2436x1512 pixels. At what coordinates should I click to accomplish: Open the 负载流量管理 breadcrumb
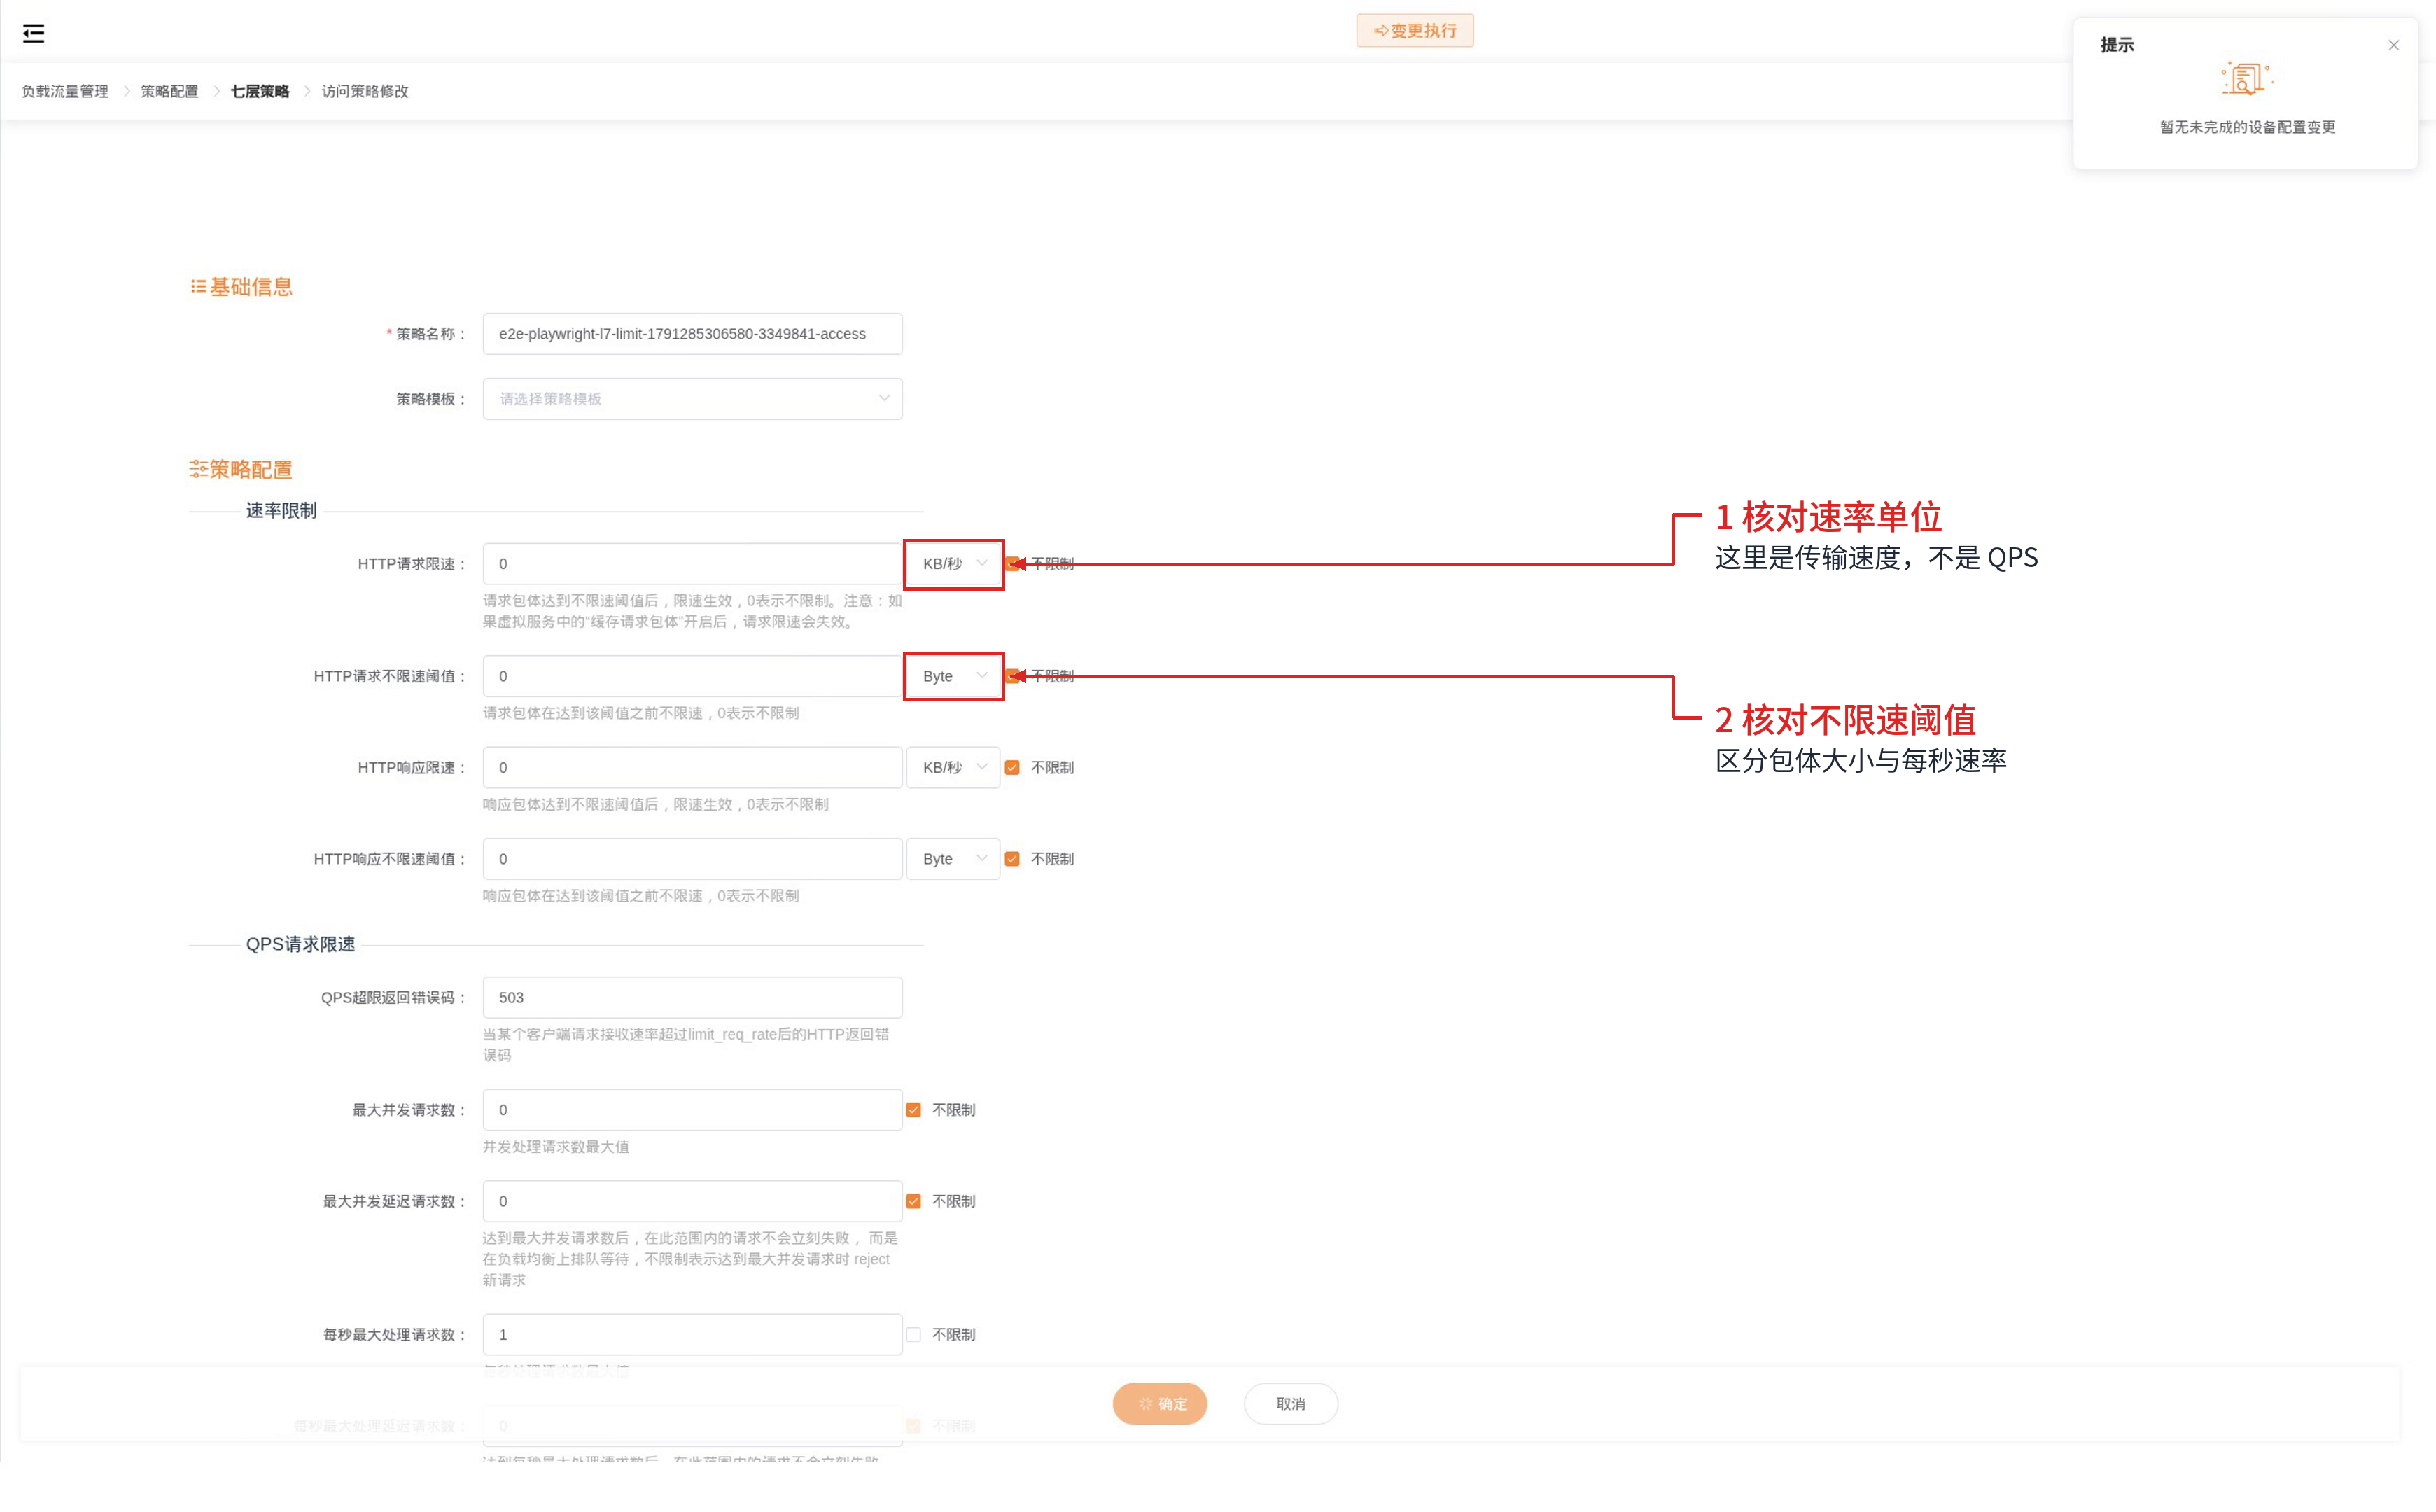[65, 91]
